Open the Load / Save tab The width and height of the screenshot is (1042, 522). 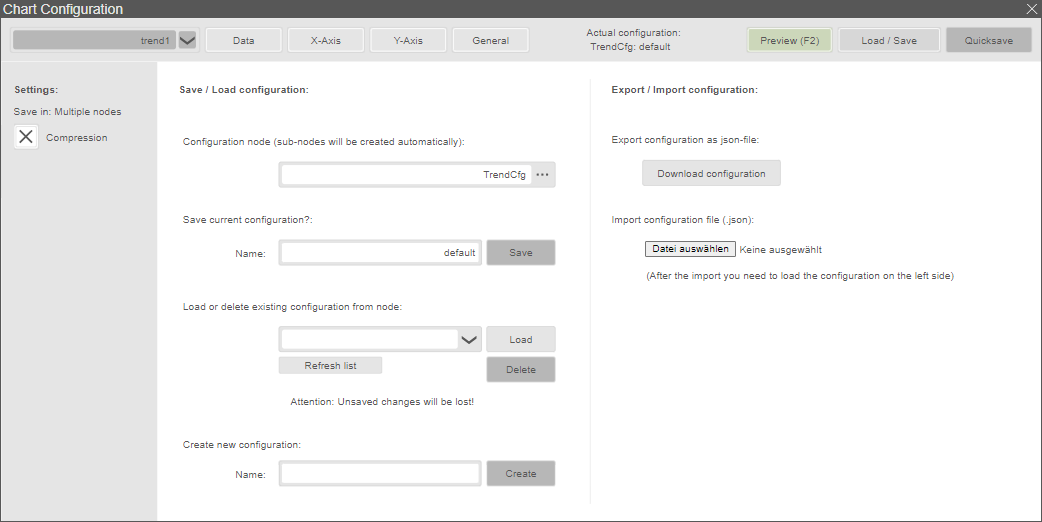coord(889,41)
